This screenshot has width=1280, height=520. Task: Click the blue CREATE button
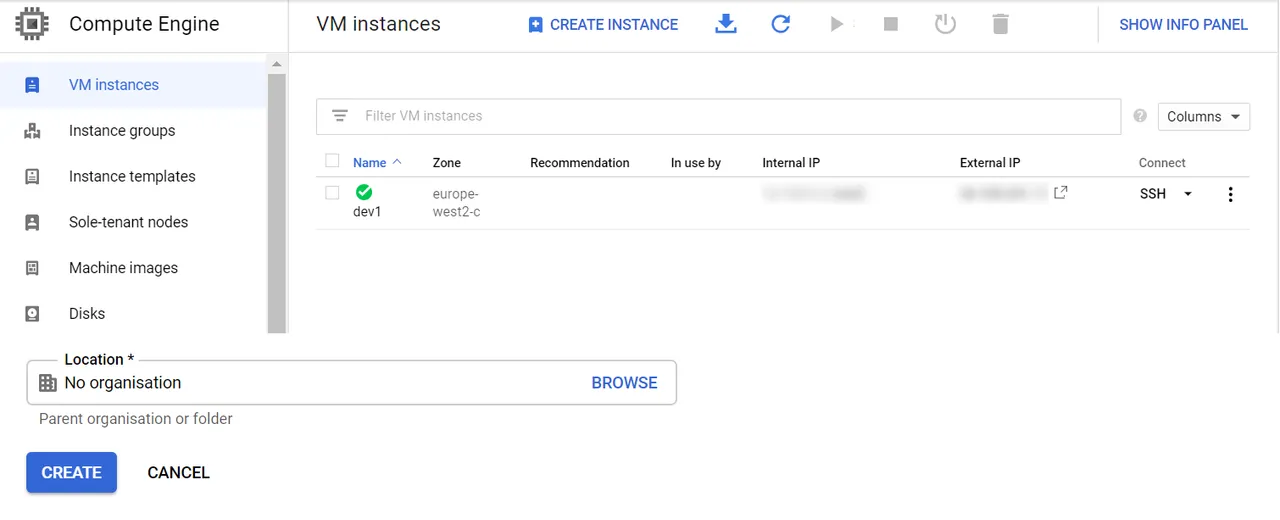(71, 473)
